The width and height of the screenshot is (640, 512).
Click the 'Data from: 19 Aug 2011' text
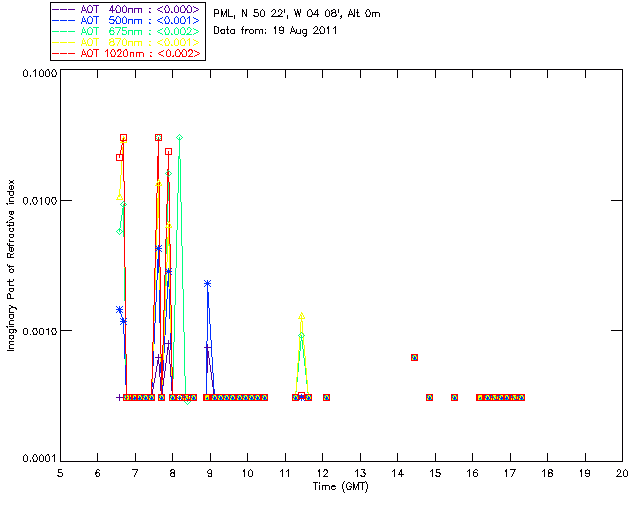click(275, 31)
